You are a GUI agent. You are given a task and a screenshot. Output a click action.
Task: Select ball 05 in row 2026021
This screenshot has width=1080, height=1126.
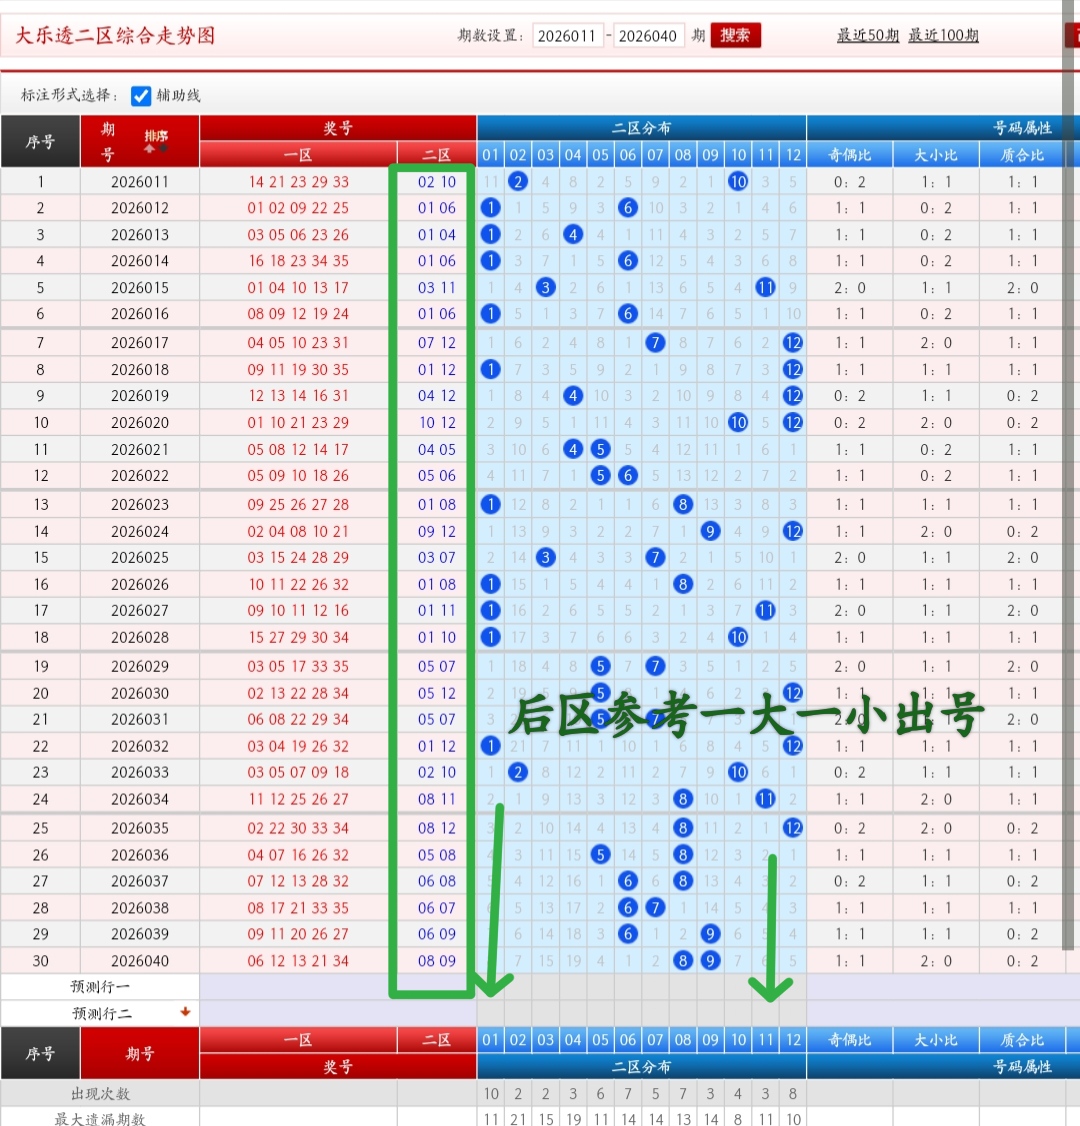[x=600, y=450]
